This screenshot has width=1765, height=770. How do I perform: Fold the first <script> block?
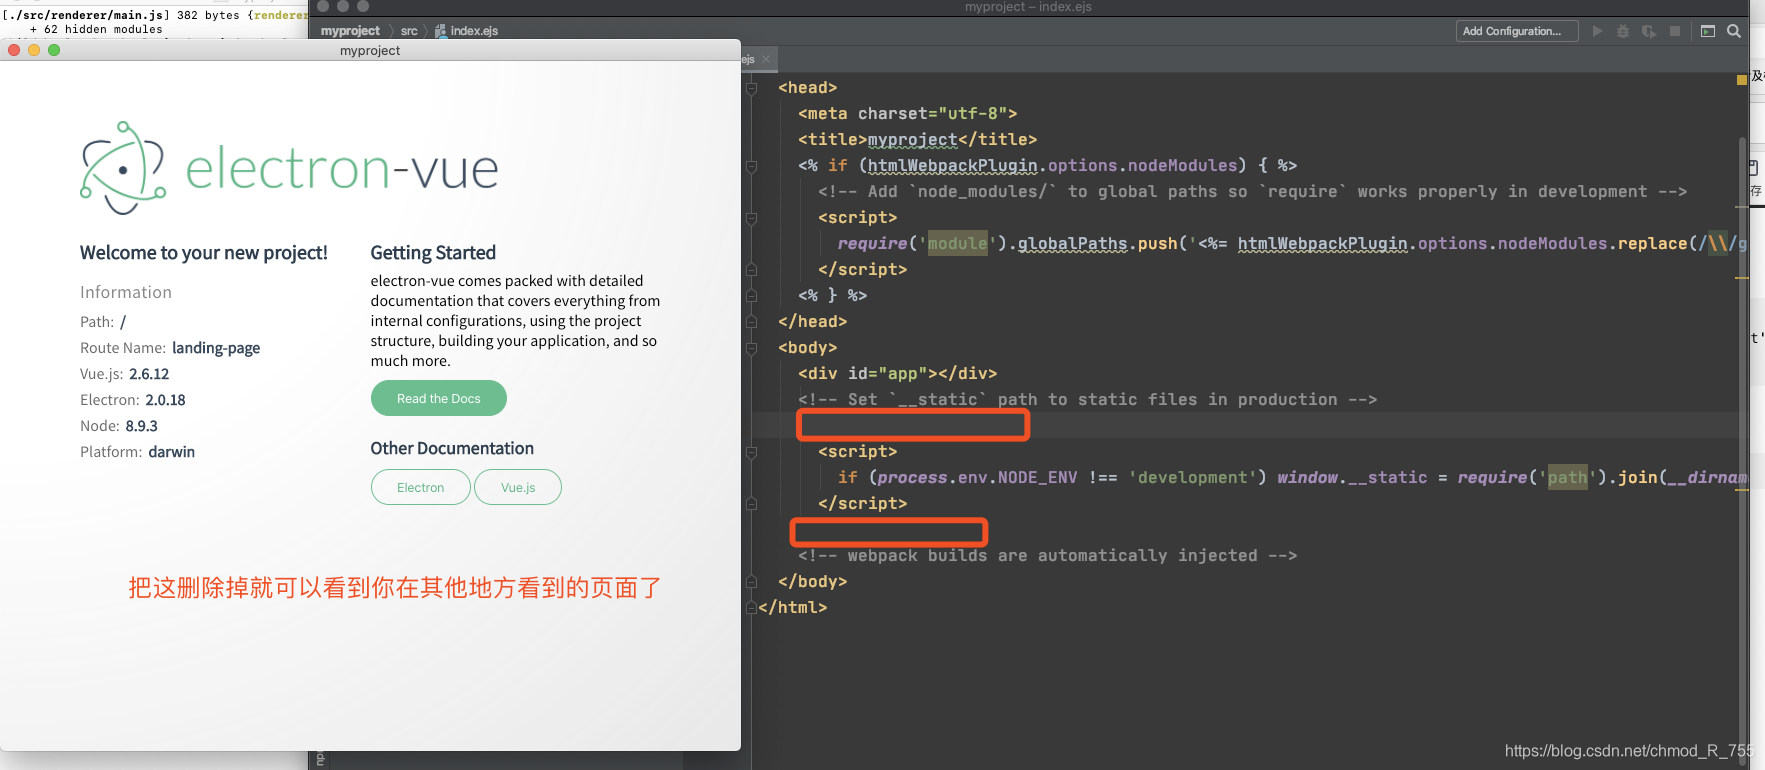tap(751, 218)
